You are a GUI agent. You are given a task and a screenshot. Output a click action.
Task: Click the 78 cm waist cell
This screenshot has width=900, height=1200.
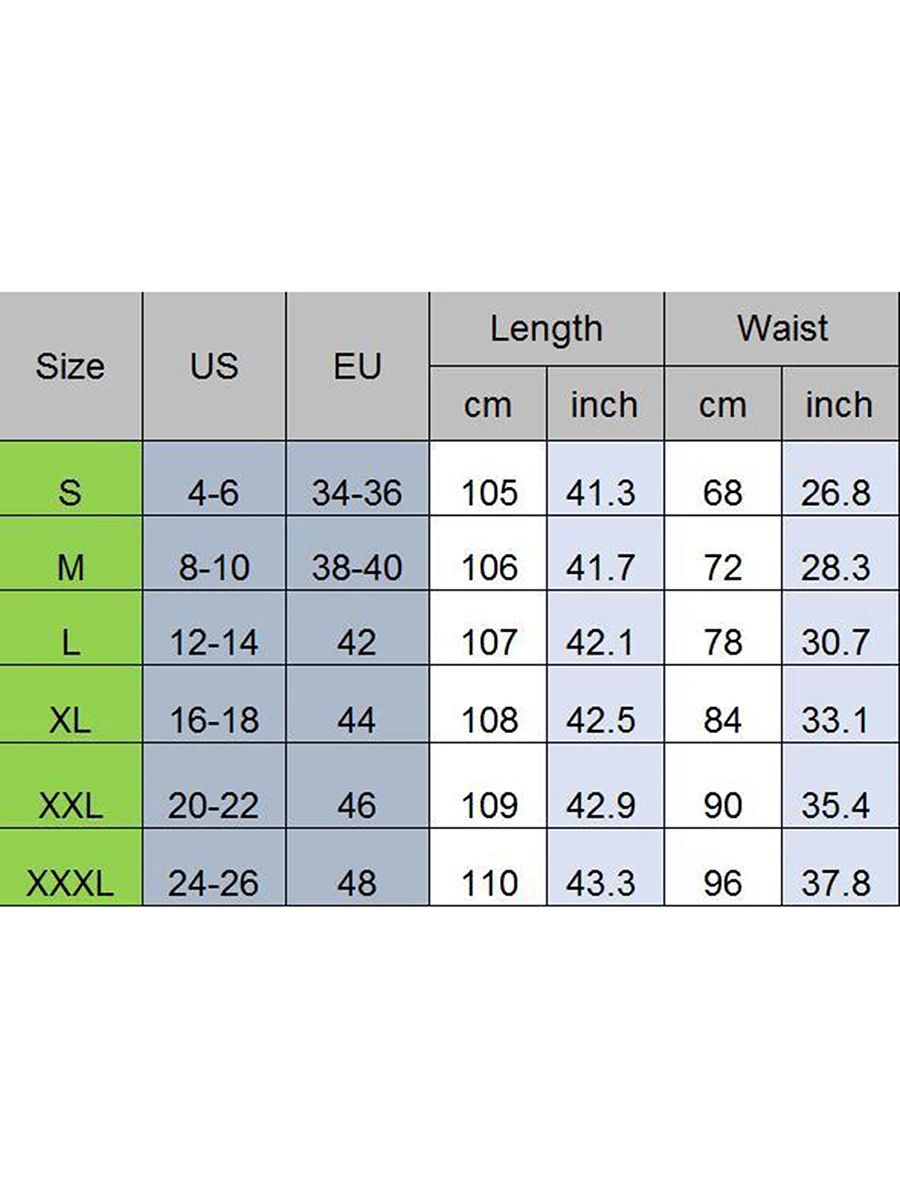[723, 642]
